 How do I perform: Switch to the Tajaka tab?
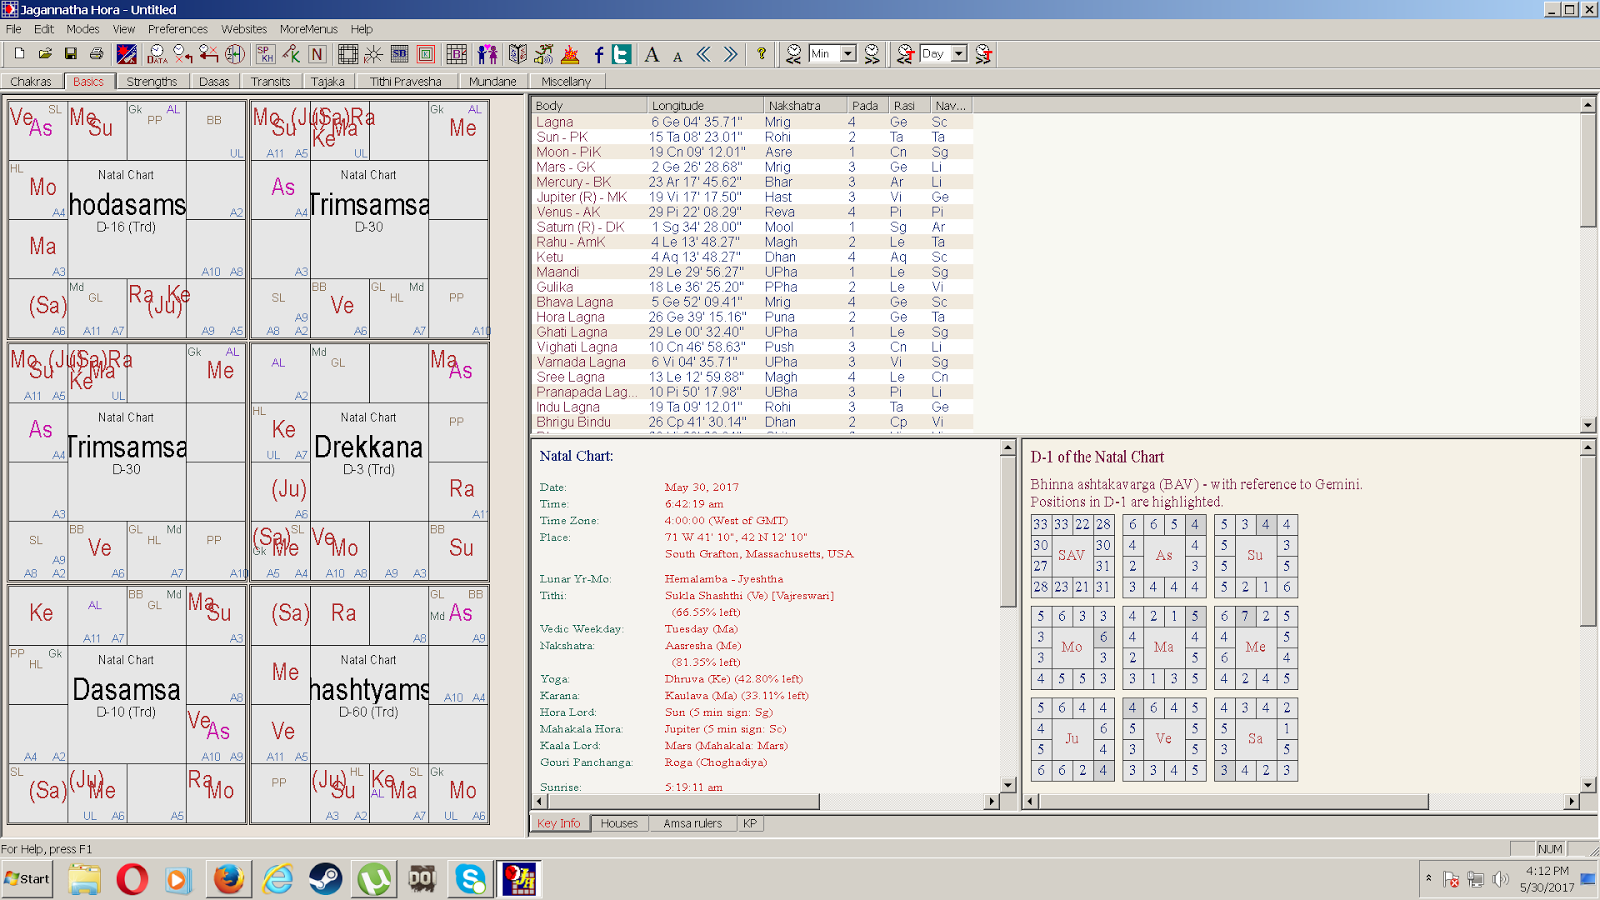pos(328,81)
